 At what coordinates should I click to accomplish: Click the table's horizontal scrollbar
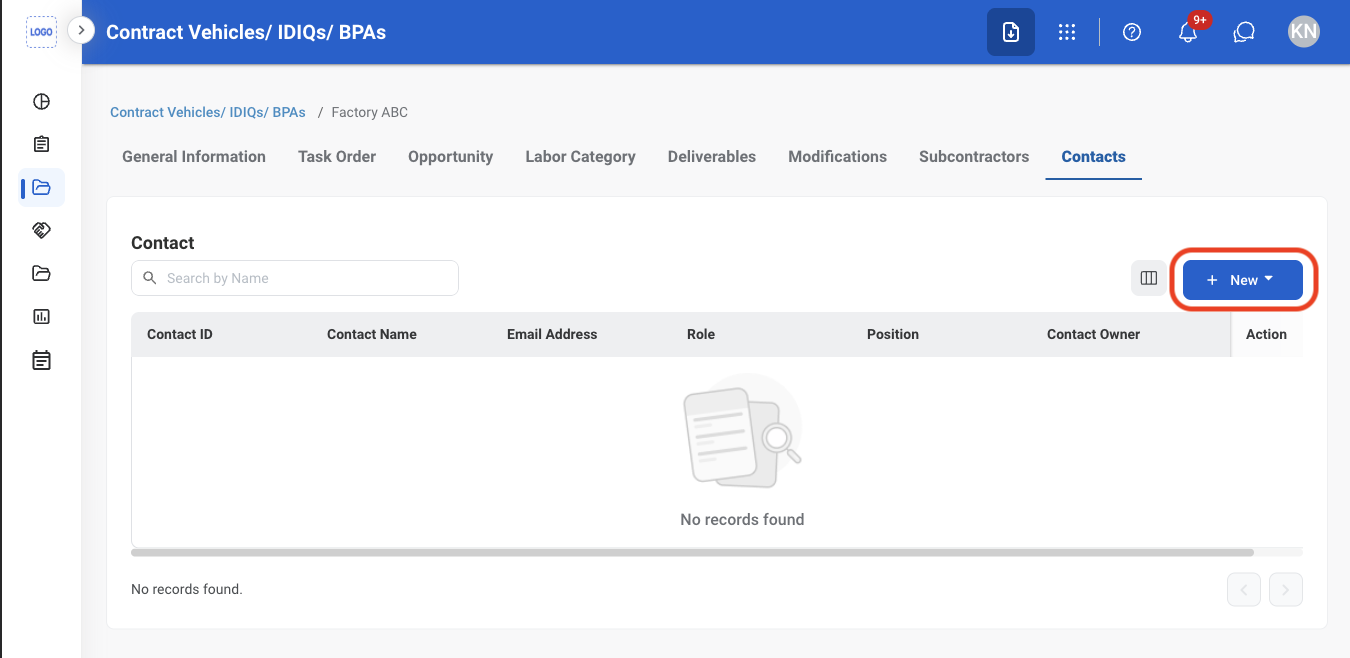click(x=692, y=552)
